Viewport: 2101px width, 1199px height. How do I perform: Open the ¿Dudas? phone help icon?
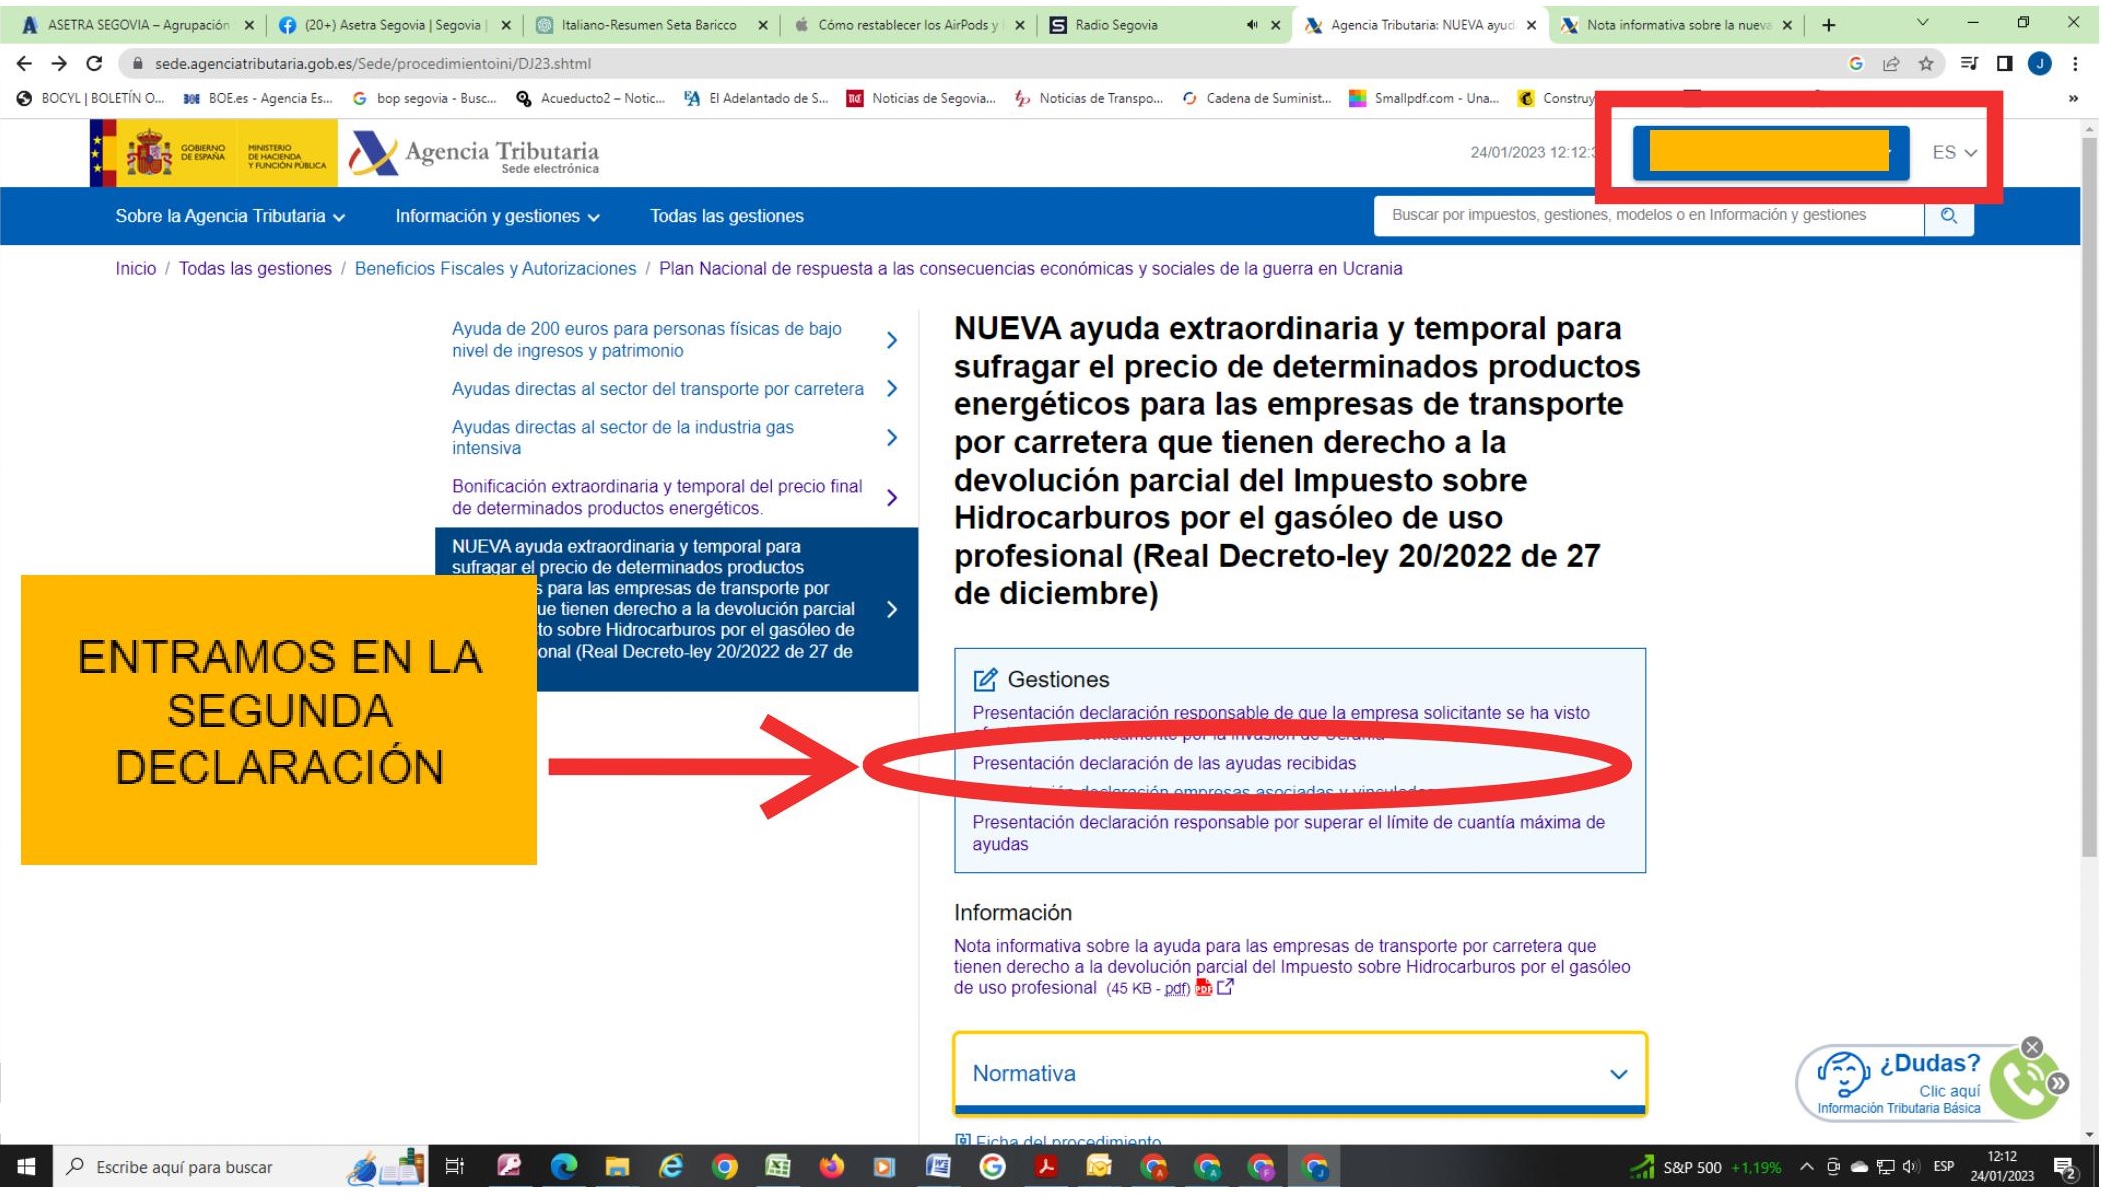pos(2020,1084)
